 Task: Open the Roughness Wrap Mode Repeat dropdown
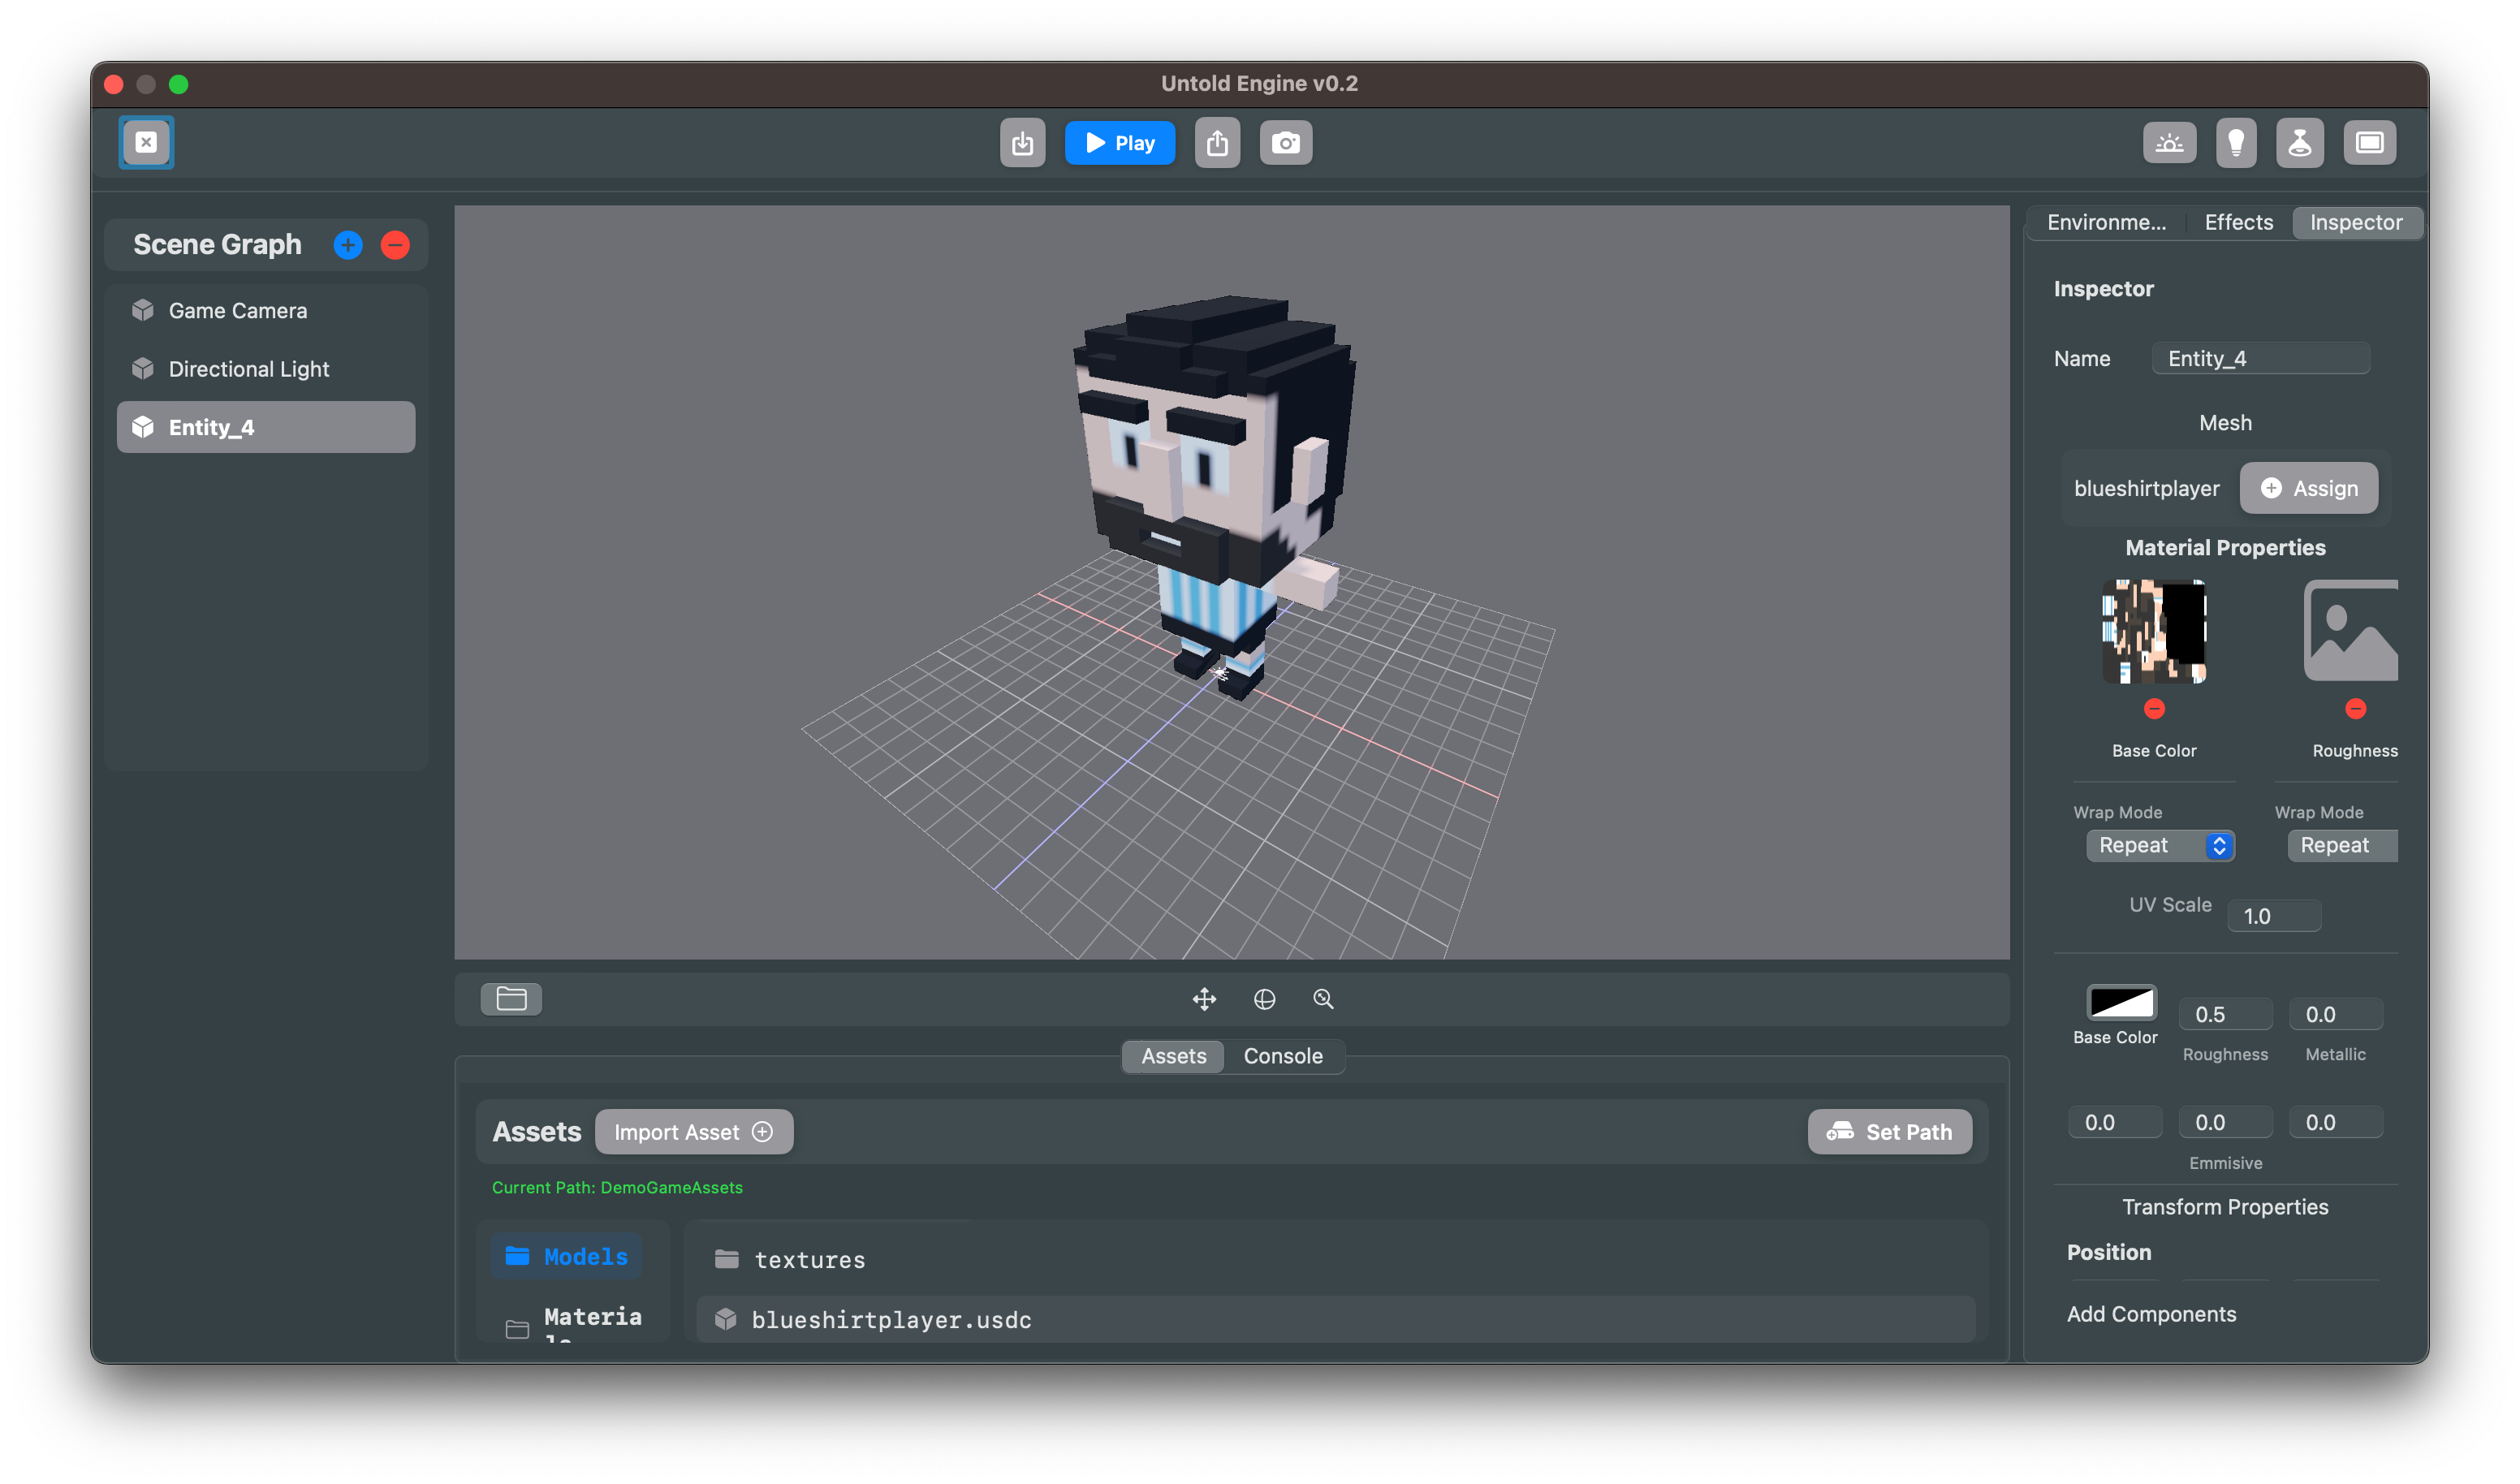[x=2341, y=845]
